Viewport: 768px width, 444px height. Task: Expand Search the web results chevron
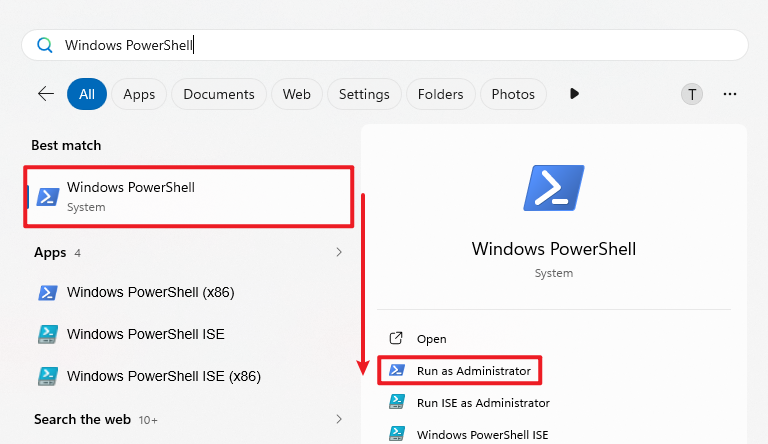339,419
